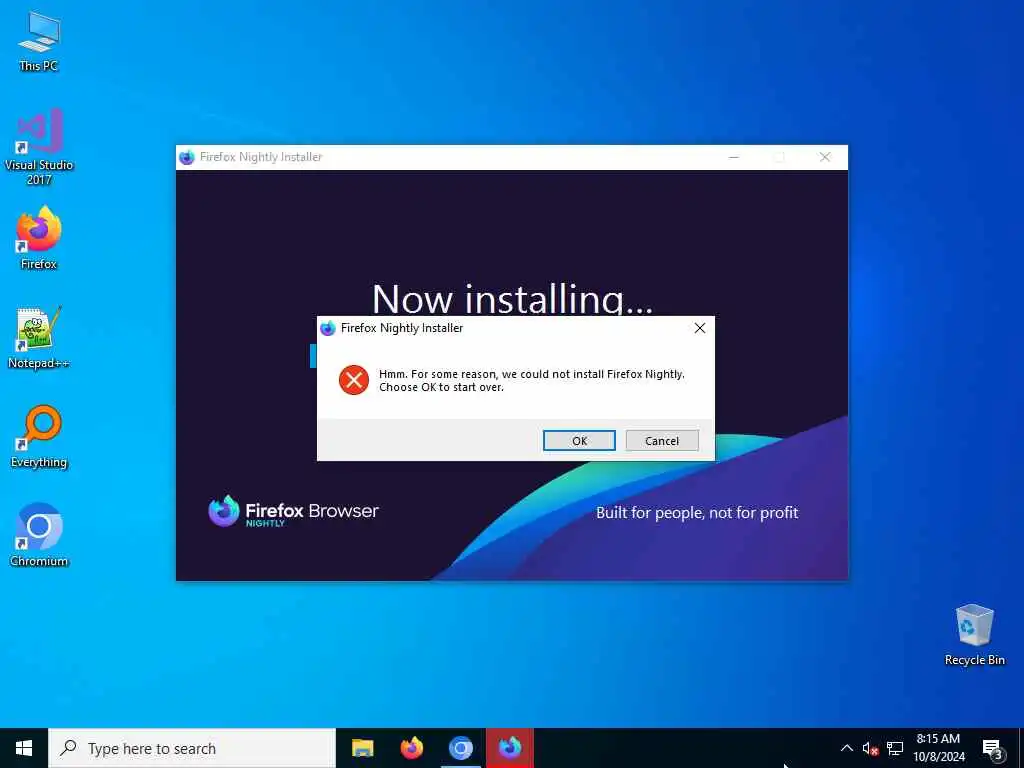The image size is (1024, 768).
Task: Show hidden system tray icons
Action: tap(846, 748)
